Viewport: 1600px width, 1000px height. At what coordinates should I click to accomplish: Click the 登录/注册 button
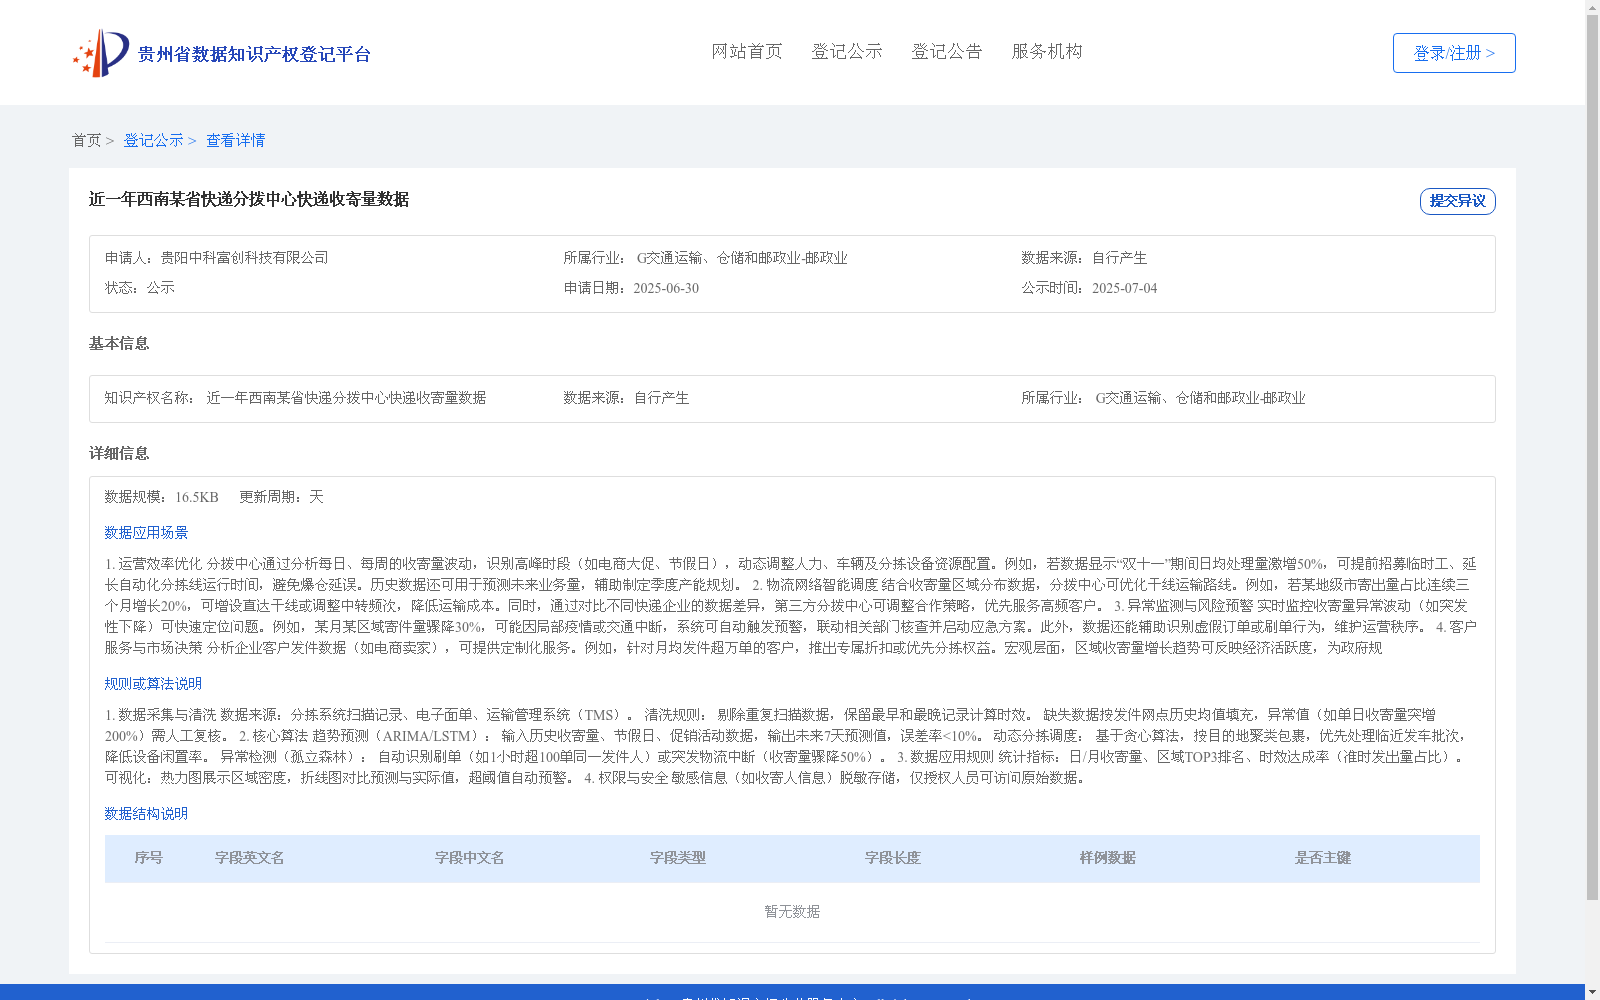1454,53
